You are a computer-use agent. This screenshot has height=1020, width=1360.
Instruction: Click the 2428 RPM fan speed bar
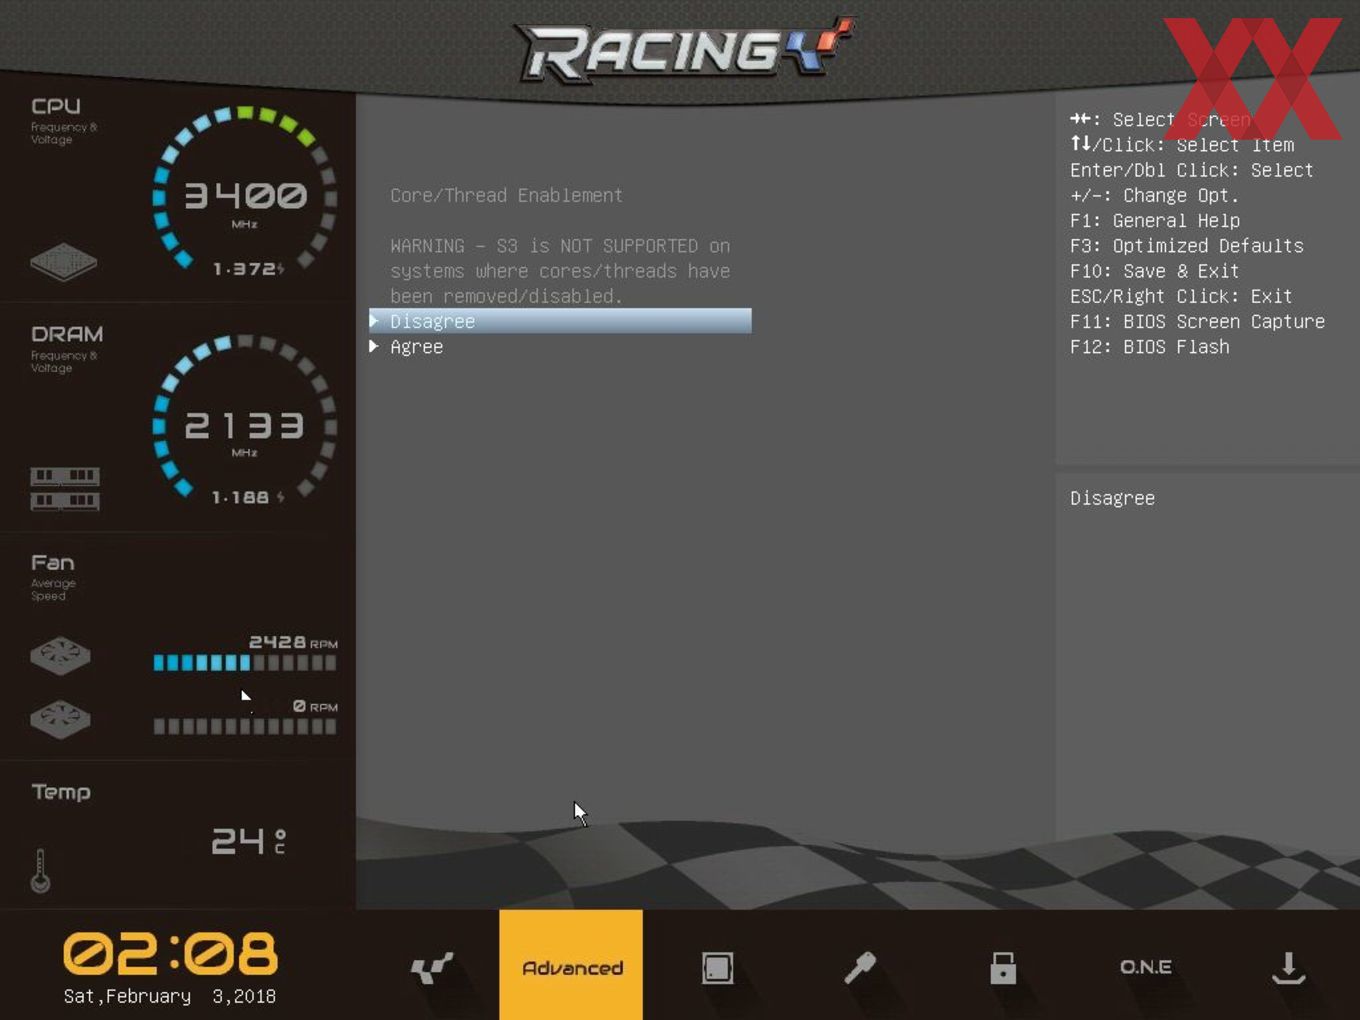point(245,662)
